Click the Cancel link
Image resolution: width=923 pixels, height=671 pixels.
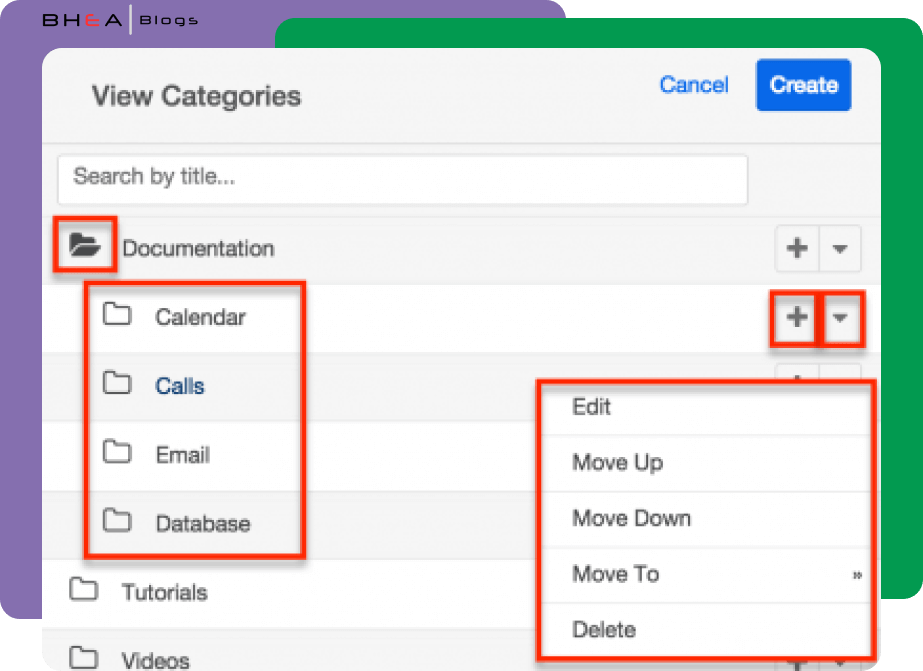pyautogui.click(x=694, y=85)
